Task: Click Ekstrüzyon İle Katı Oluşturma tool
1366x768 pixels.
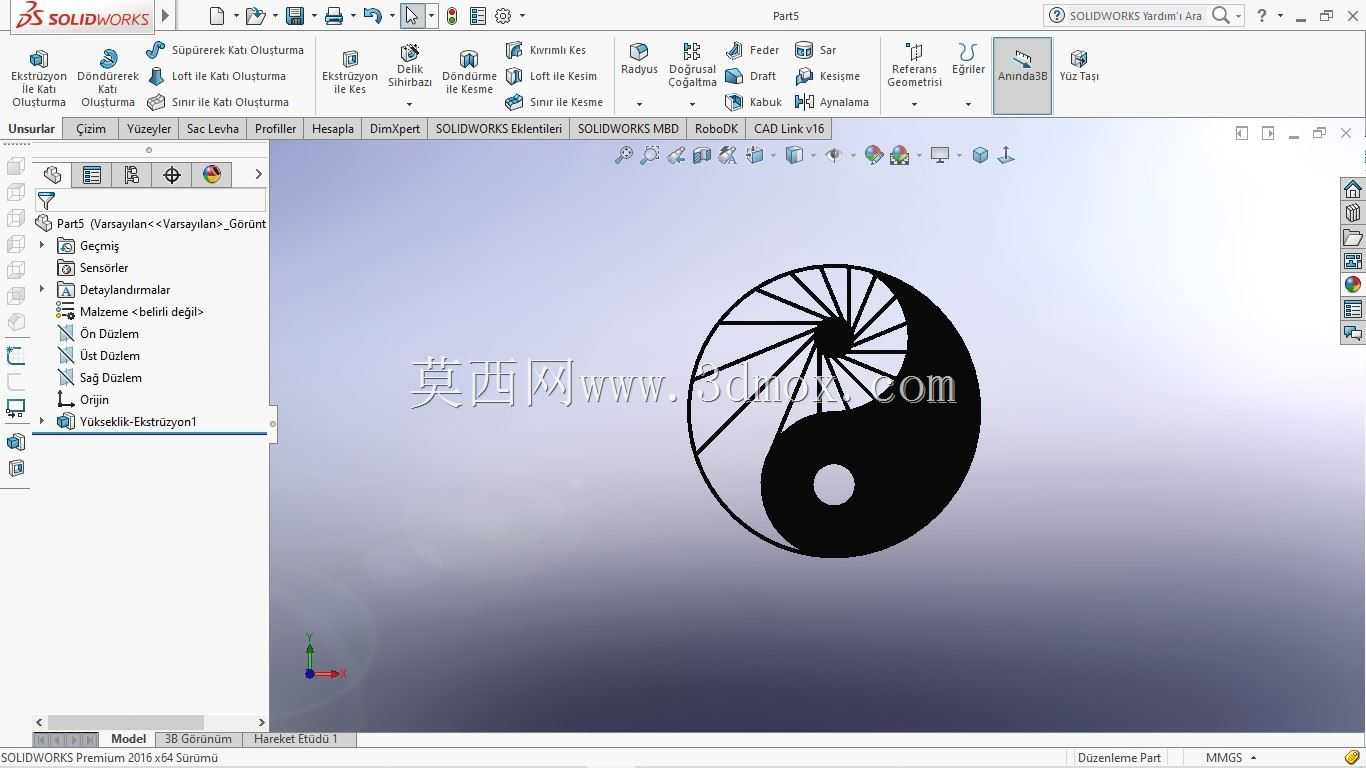Action: tap(38, 77)
